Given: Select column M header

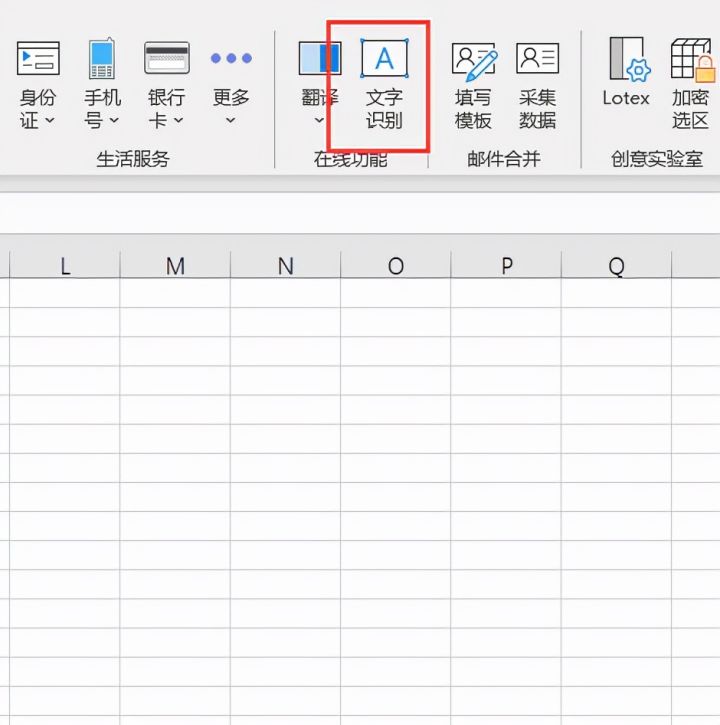Looking at the screenshot, I should point(175,265).
